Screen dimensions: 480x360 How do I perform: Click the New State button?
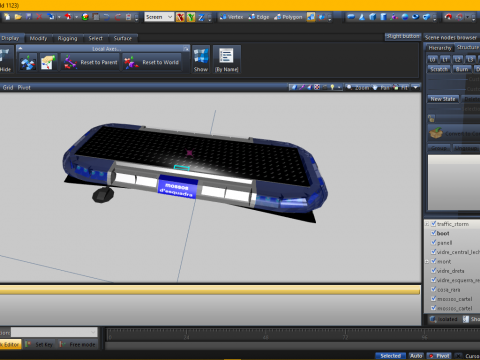coord(443,99)
